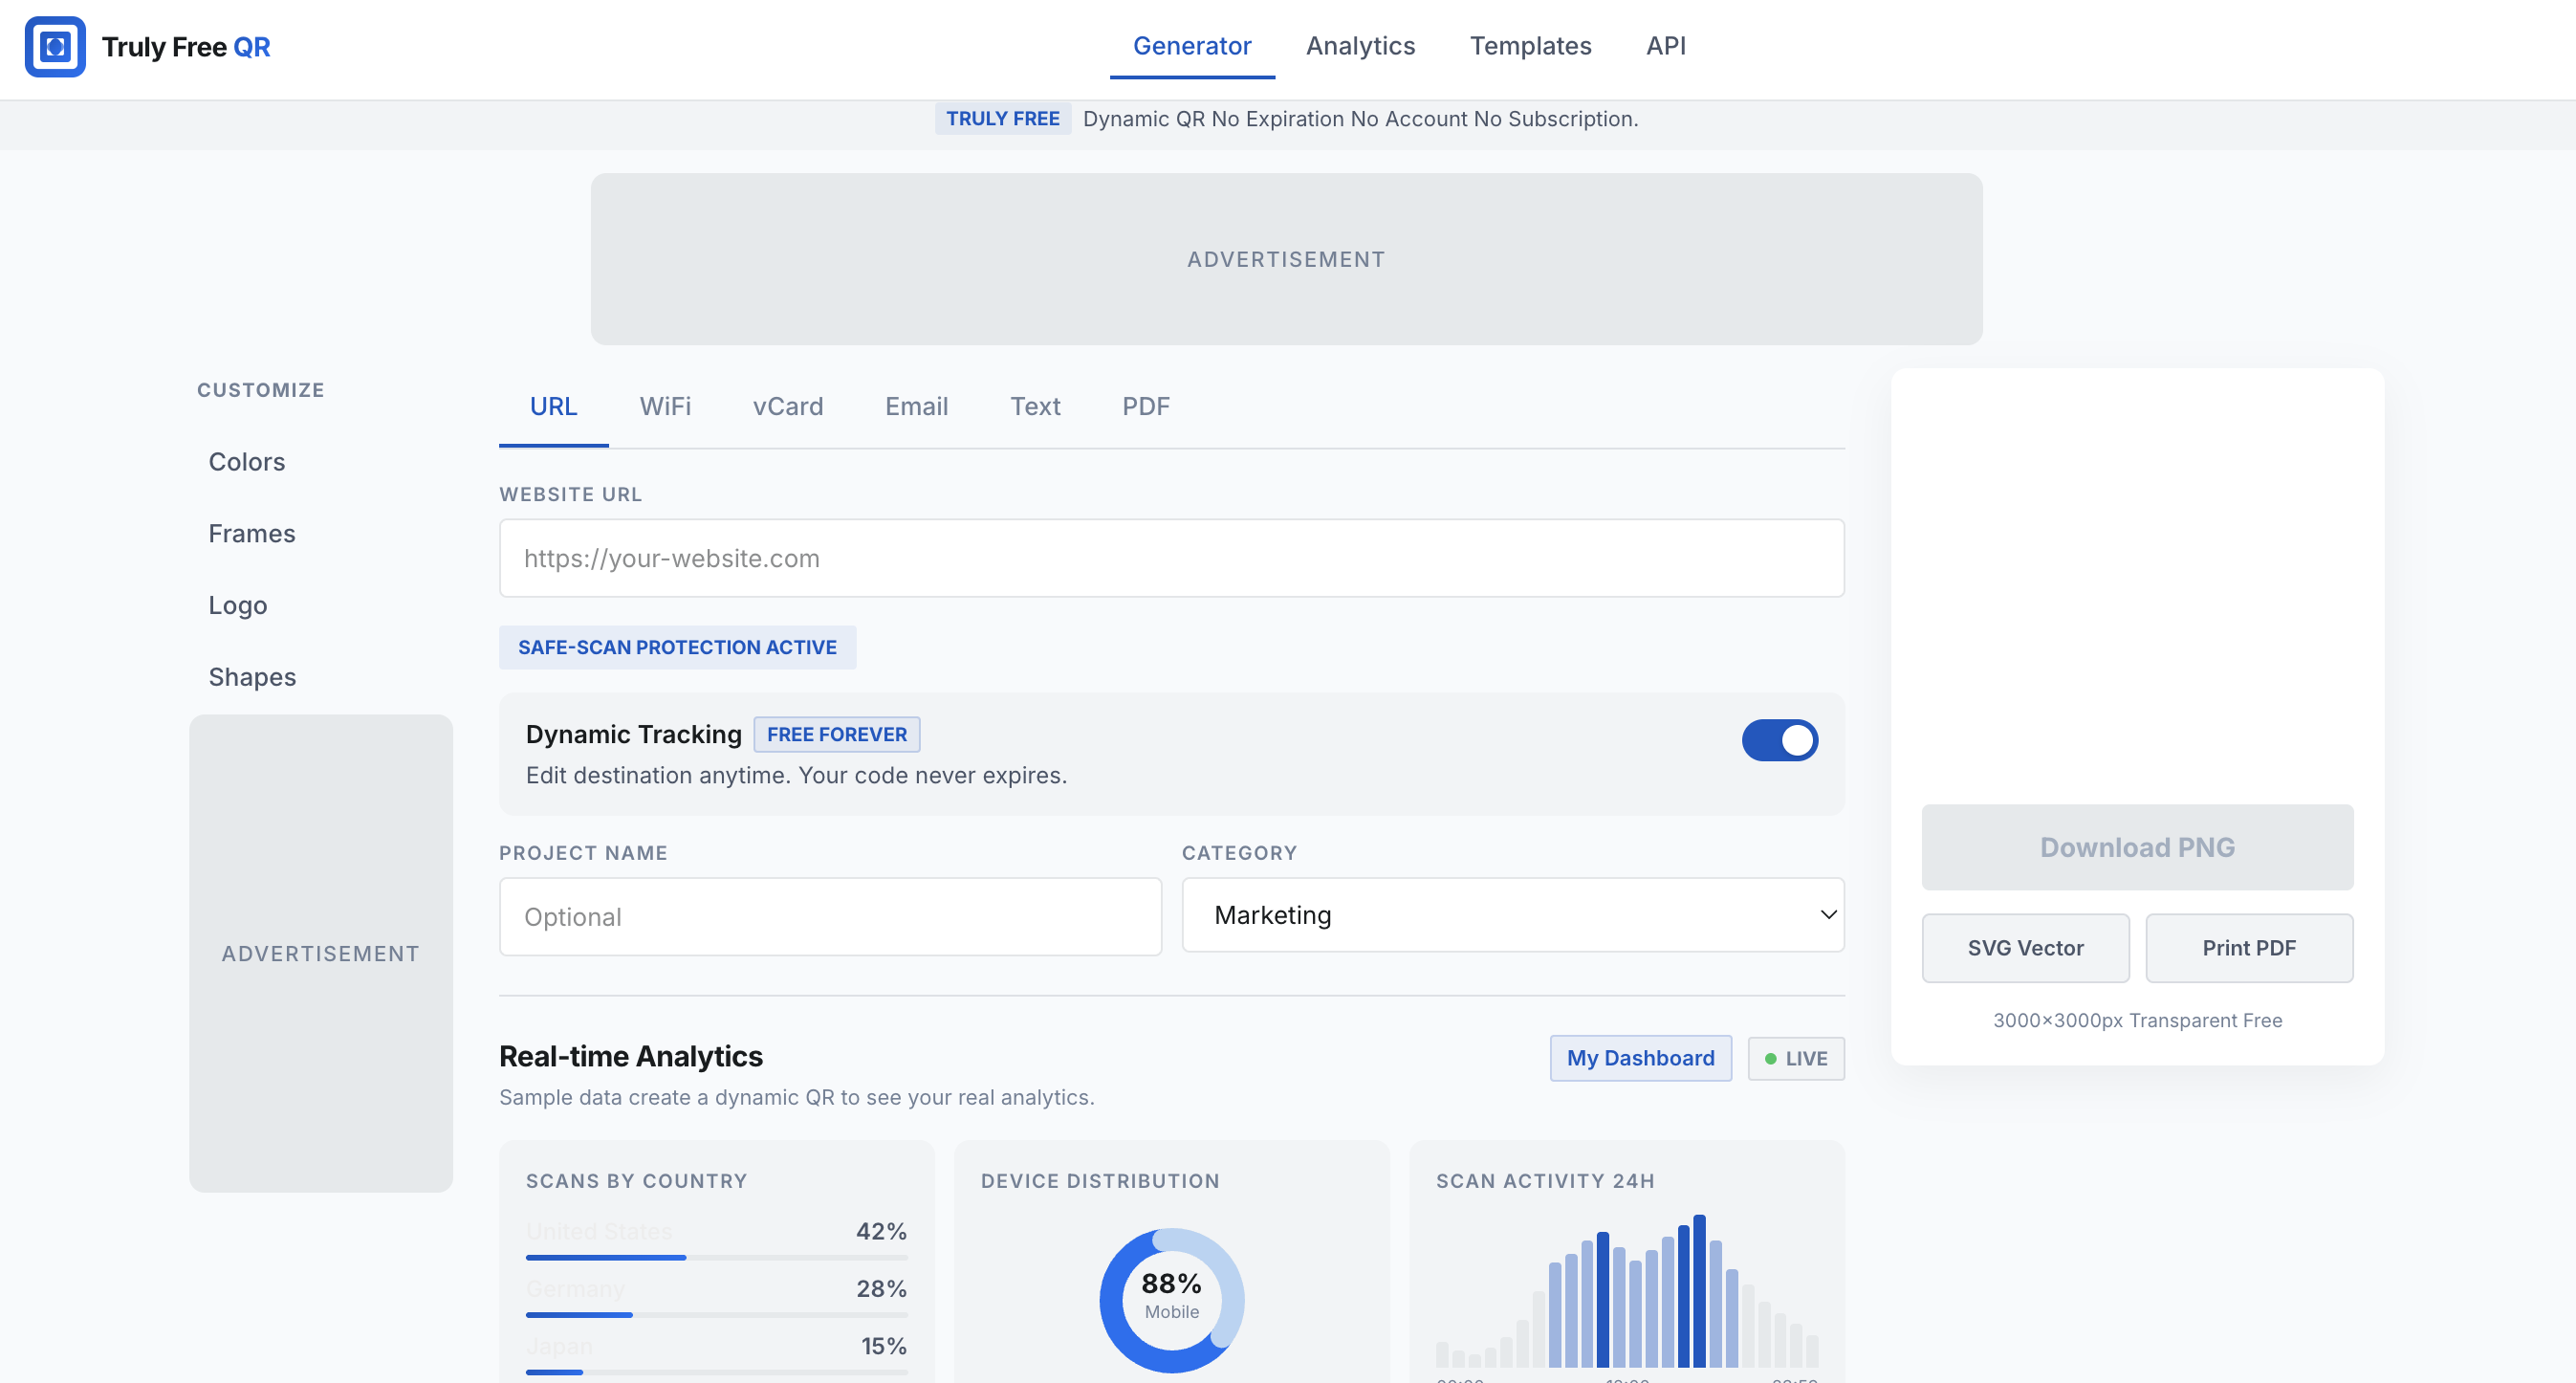Open My Dashboard button

coord(1640,1058)
